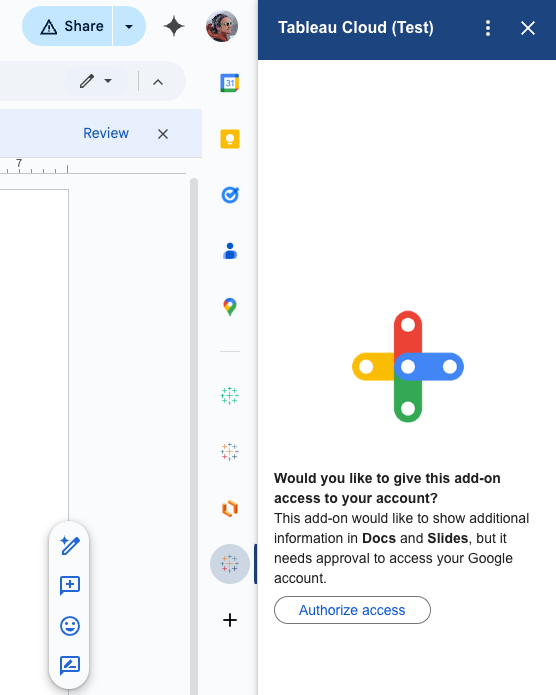Screen dimensions: 556x695
Task: Open Google Tasks side panel icon
Action: (x=230, y=195)
